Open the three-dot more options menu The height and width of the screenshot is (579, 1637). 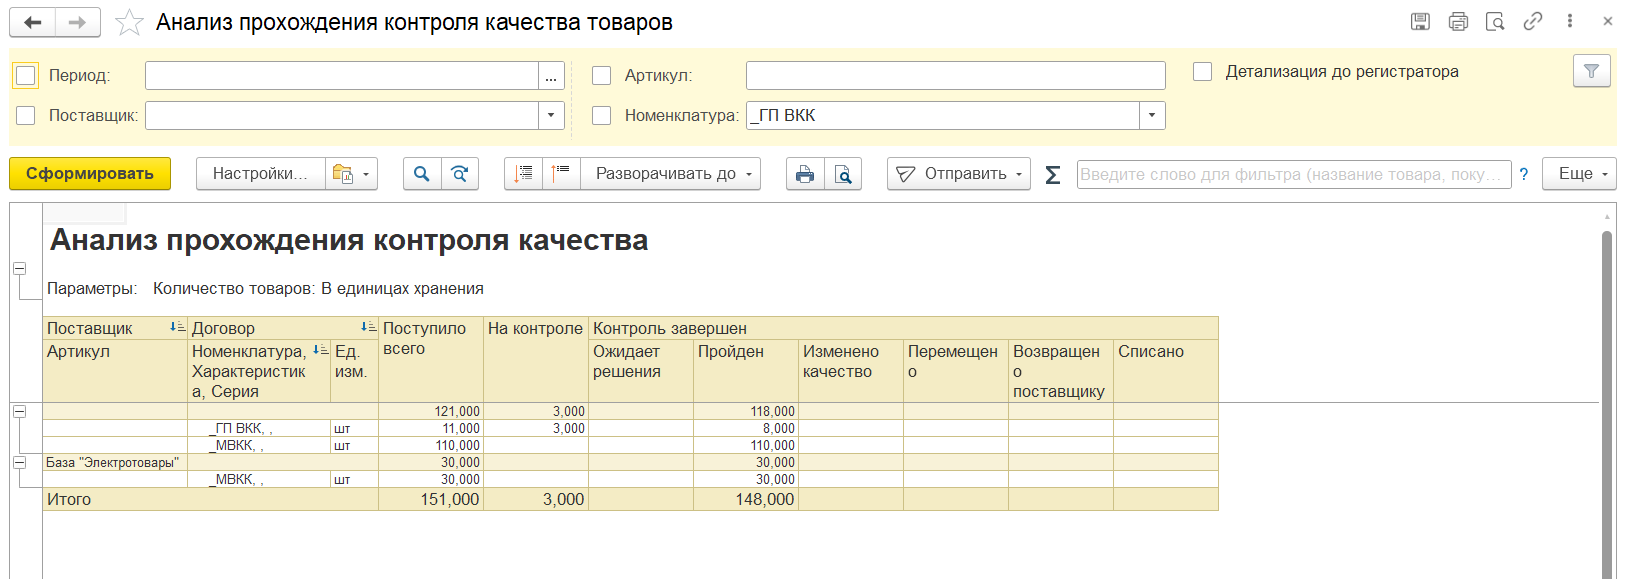pyautogui.click(x=1570, y=21)
